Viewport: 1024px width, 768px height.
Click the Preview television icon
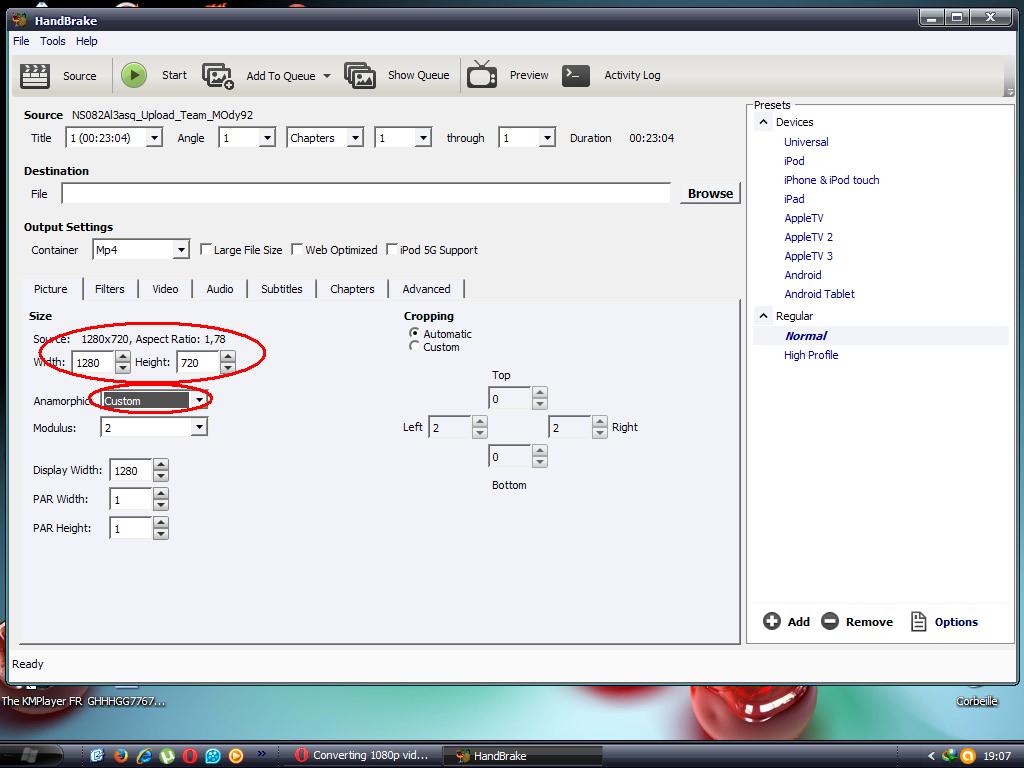482,74
